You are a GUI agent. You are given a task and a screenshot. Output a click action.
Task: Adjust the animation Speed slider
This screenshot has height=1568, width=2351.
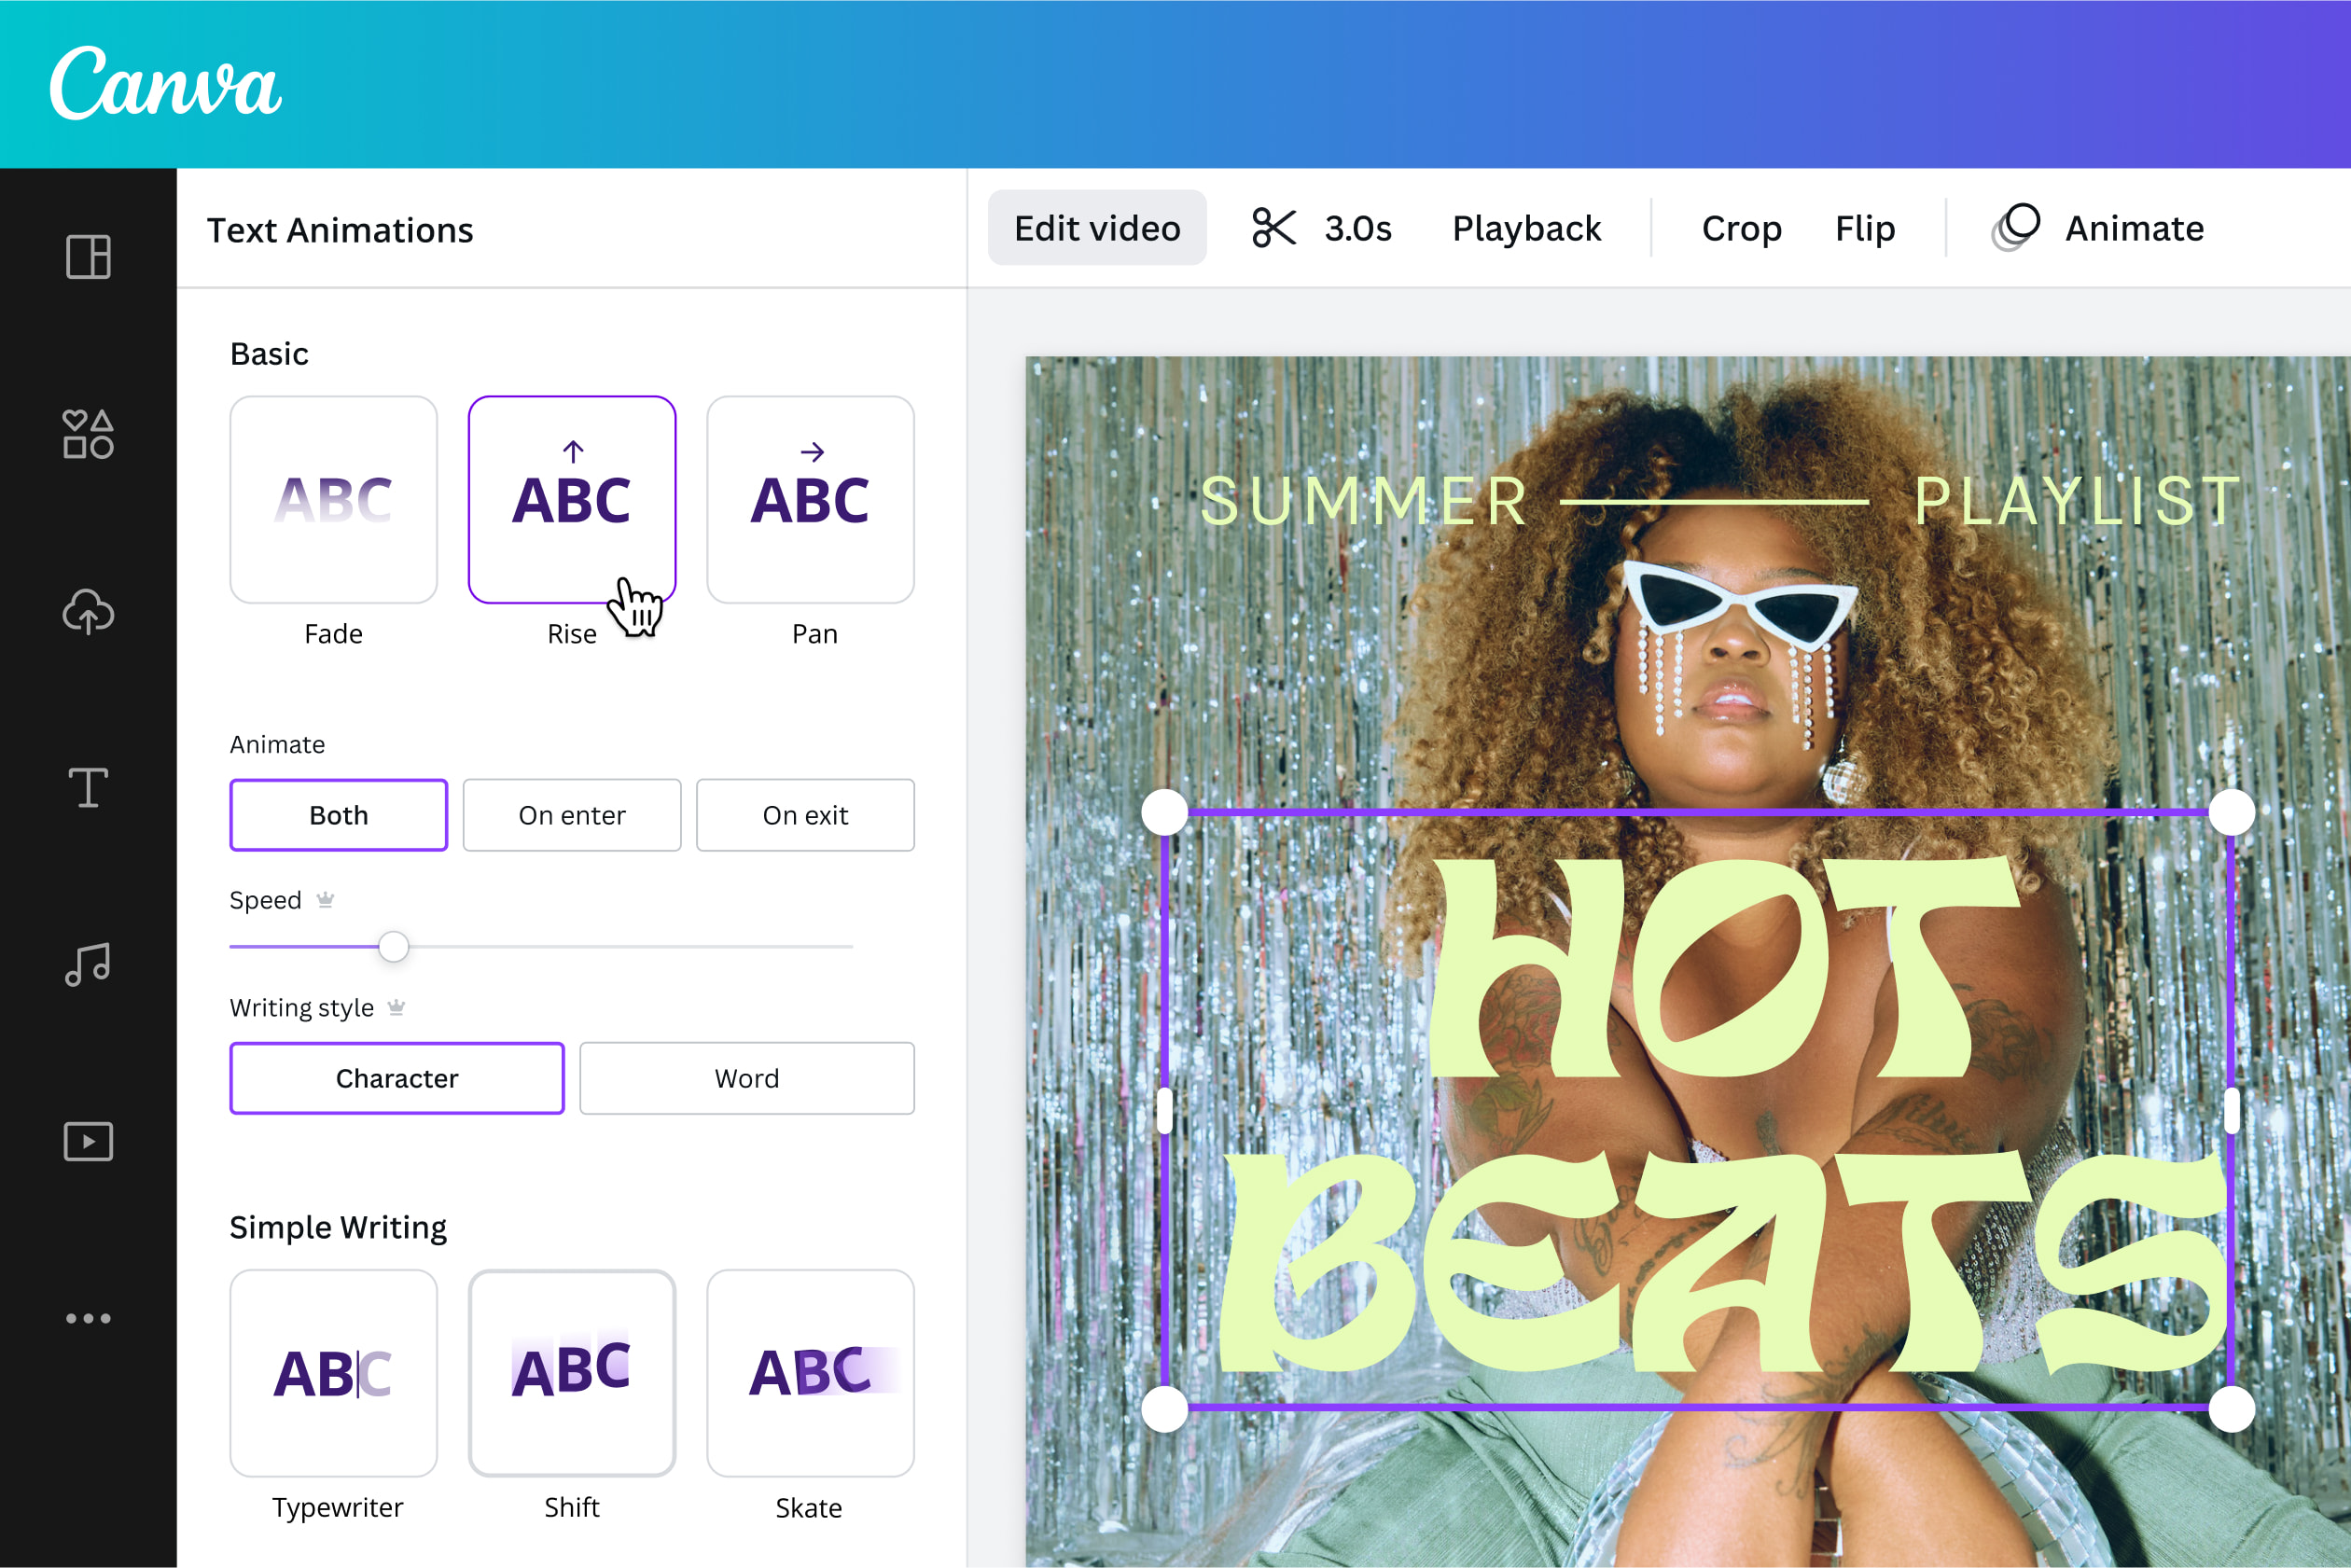[x=393, y=946]
